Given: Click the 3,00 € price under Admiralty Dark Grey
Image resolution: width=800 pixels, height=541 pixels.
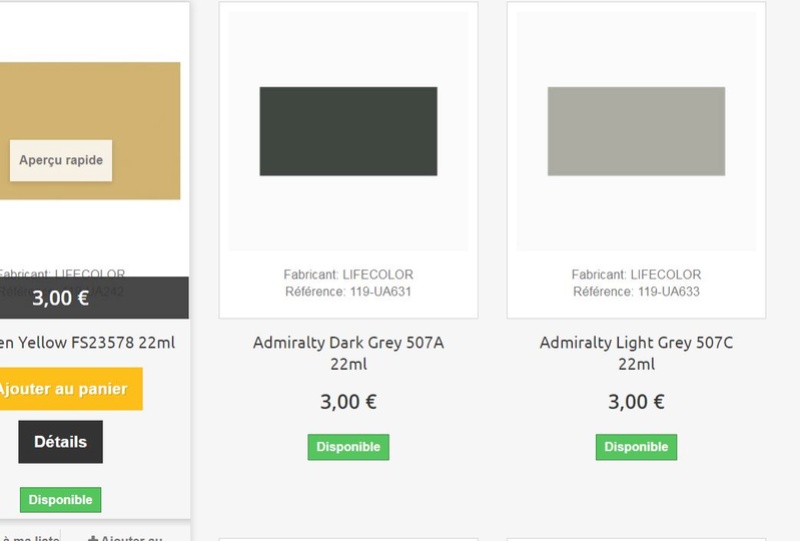Looking at the screenshot, I should click(x=348, y=402).
